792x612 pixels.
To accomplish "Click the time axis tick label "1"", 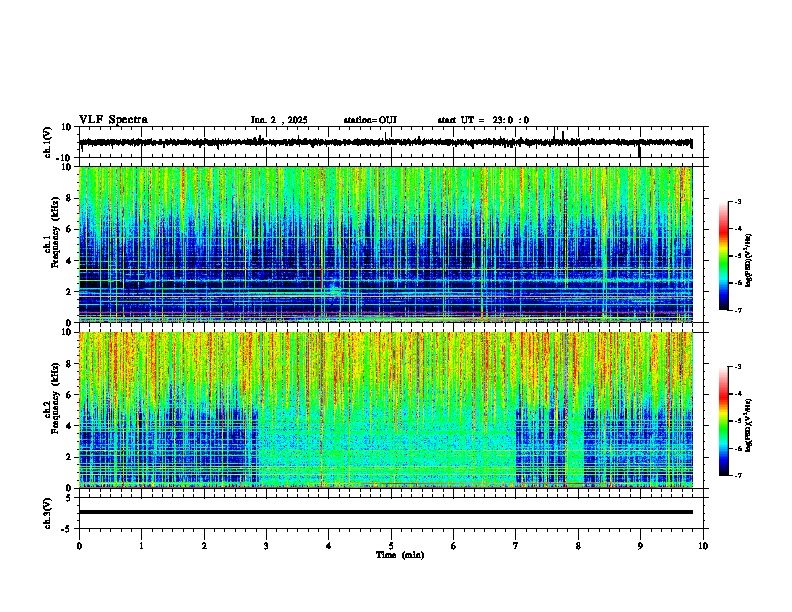I will pos(141,546).
